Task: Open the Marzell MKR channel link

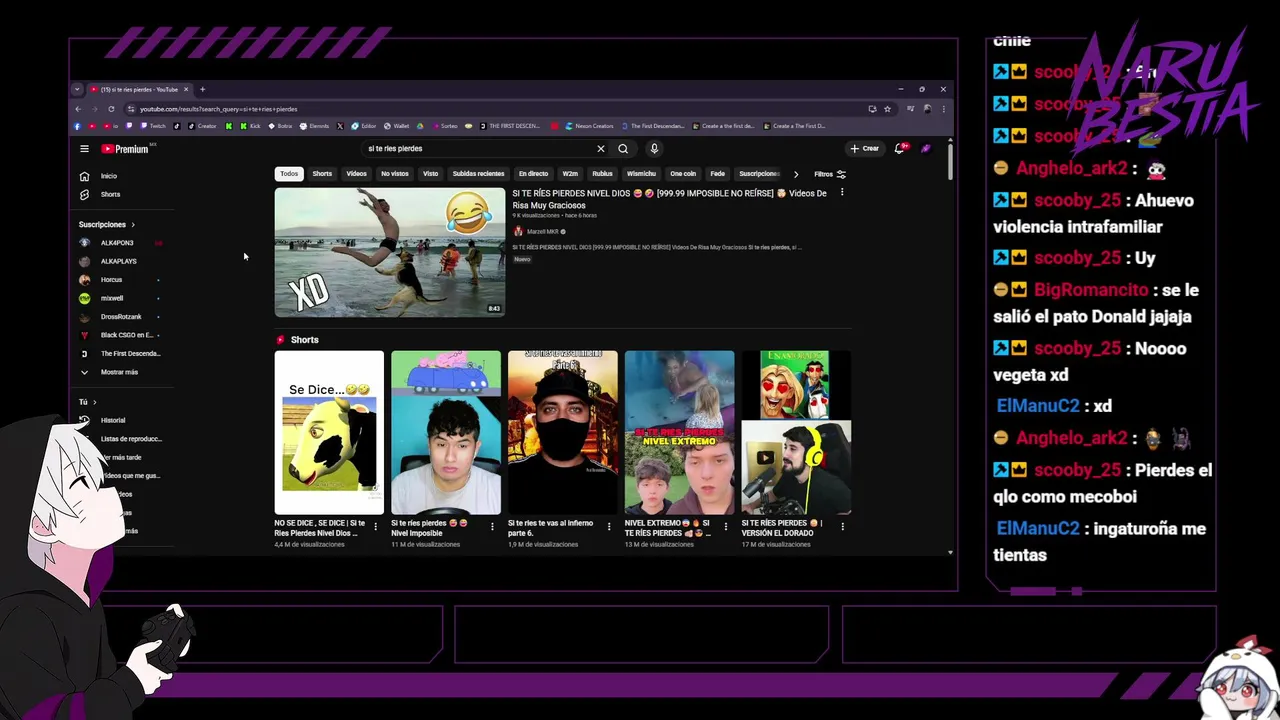Action: (543, 232)
